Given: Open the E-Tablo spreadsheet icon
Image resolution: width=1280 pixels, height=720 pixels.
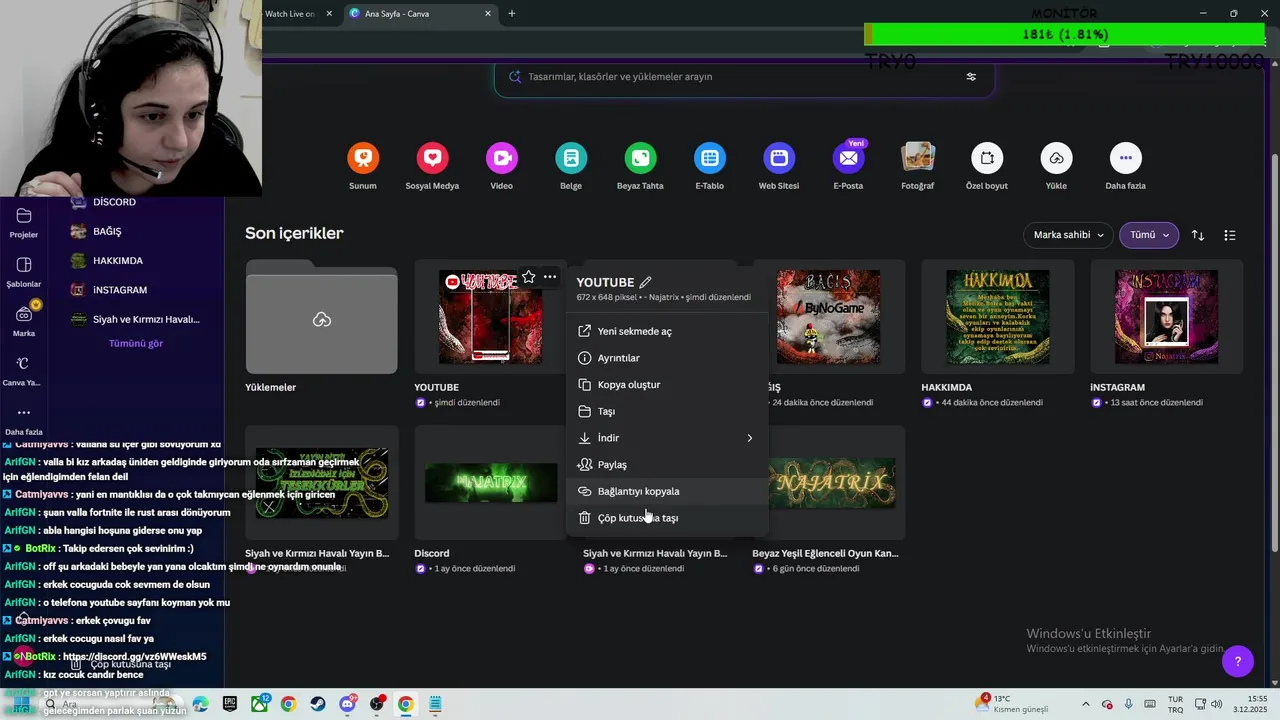Looking at the screenshot, I should click(x=710, y=158).
